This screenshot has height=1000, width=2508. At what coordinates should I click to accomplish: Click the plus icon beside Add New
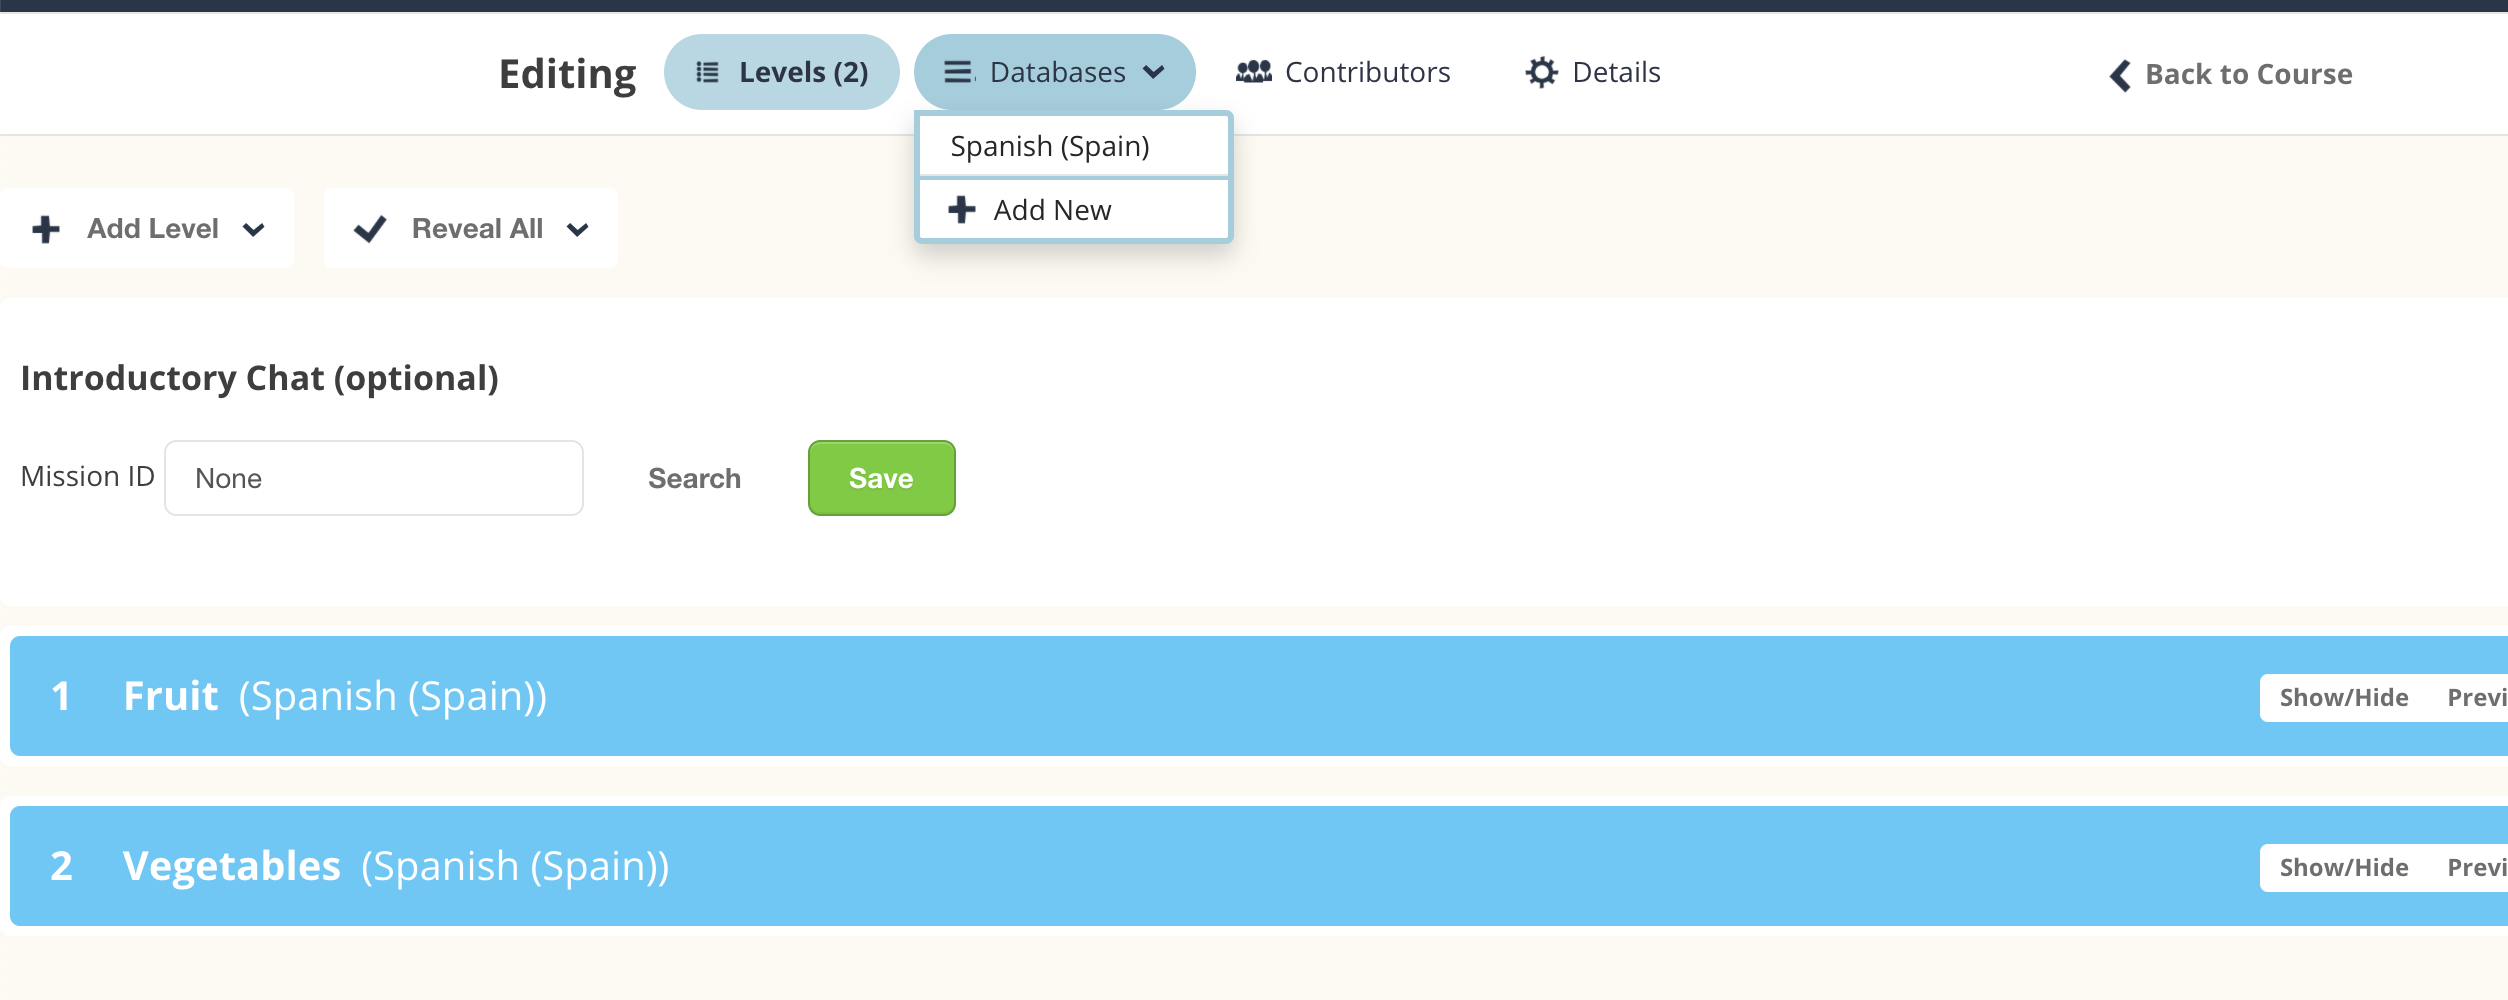point(962,210)
